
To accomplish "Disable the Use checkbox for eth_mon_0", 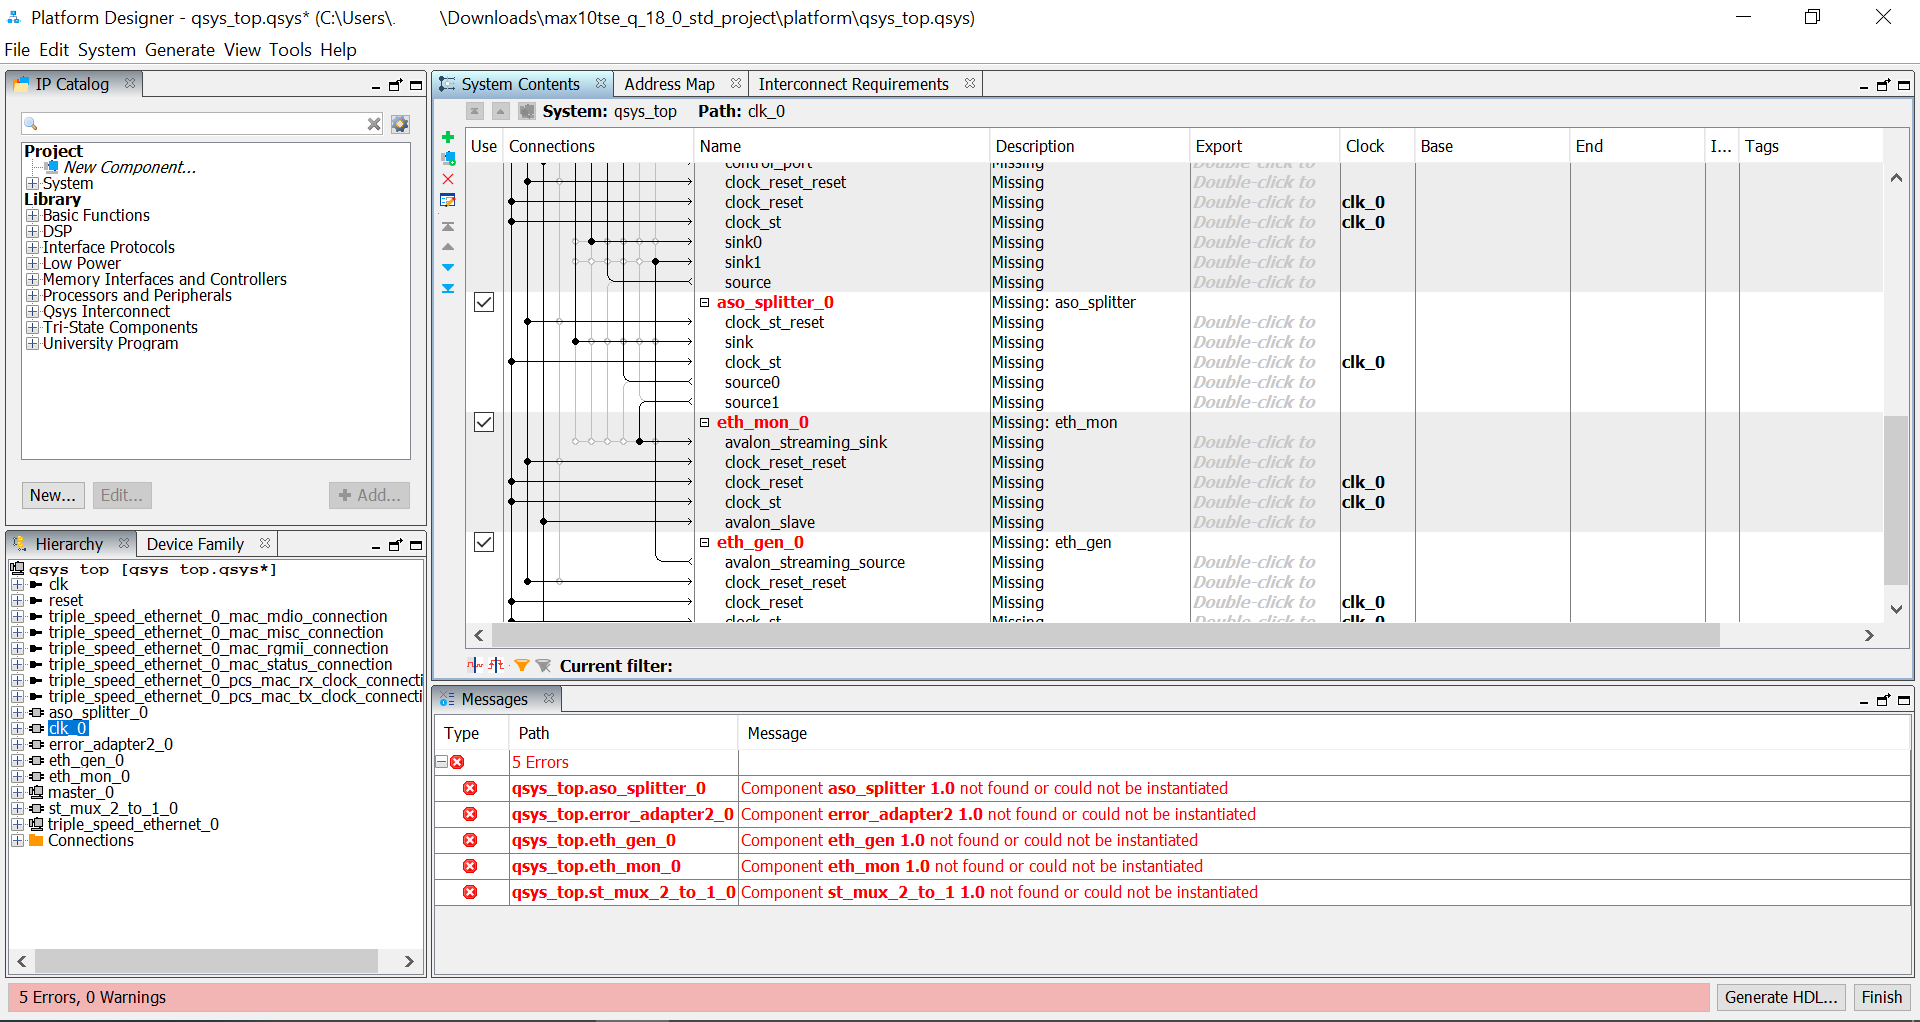I will (484, 422).
